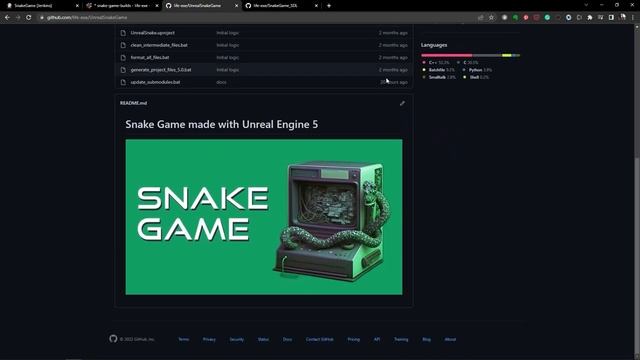Click file icon beside update_submodules.bat
This screenshot has width=640, height=360.
(123, 82)
